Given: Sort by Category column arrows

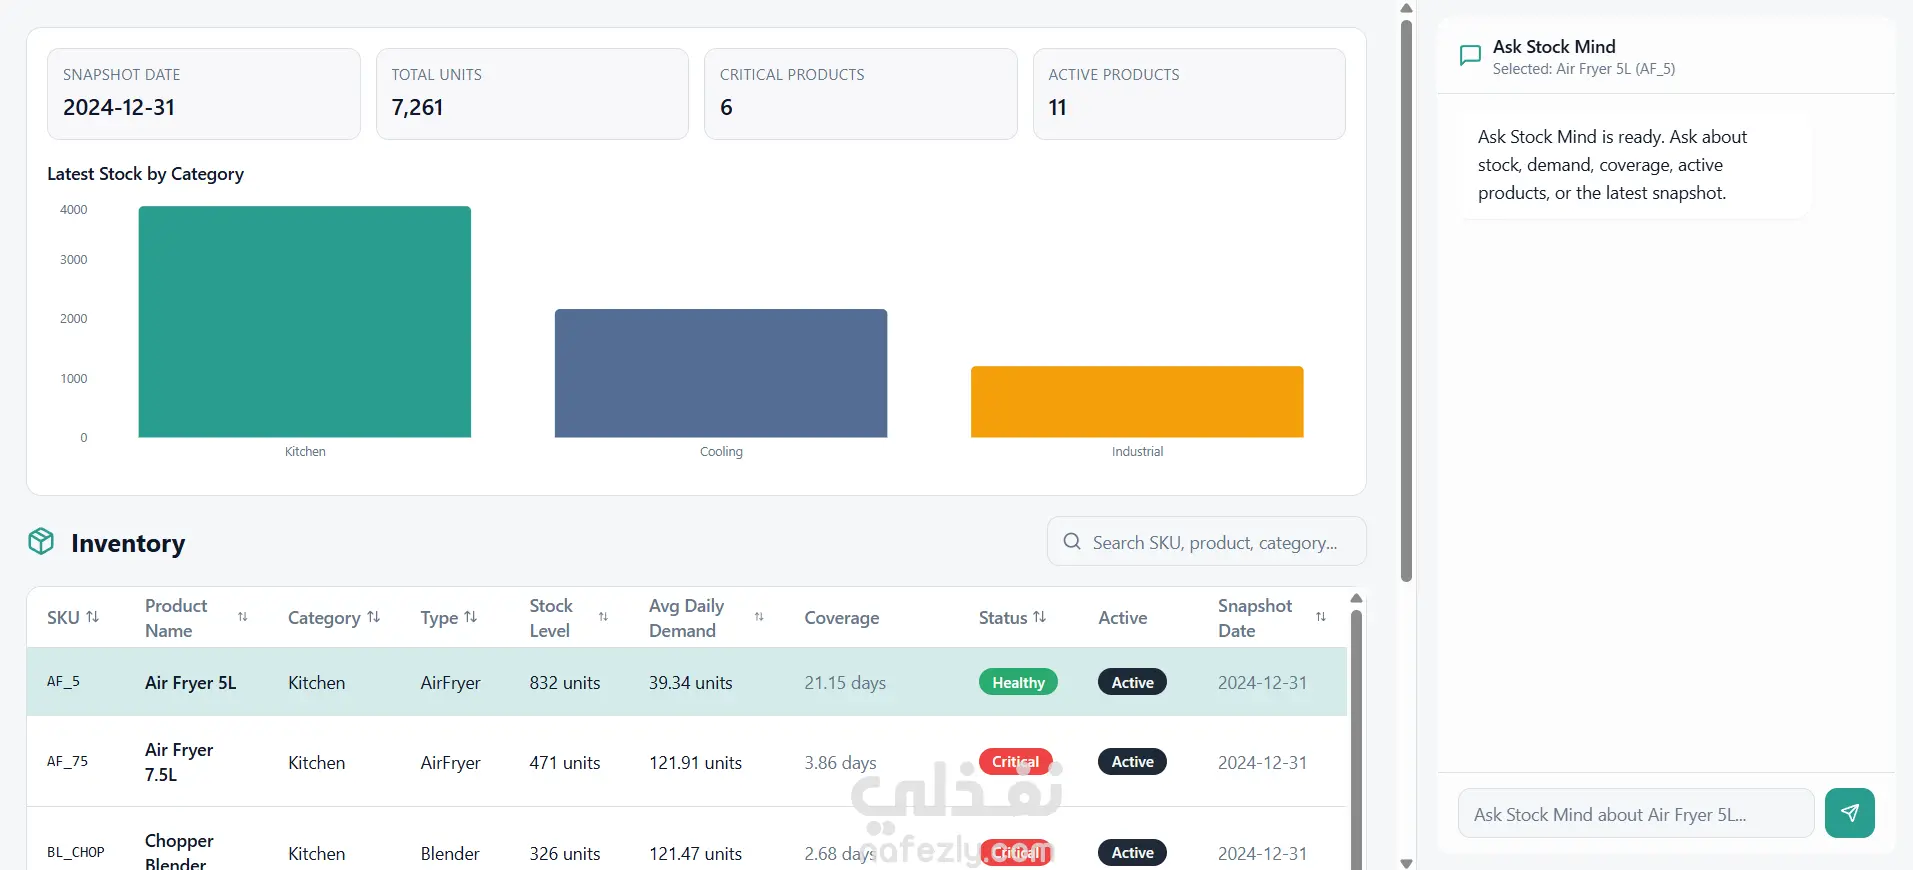Looking at the screenshot, I should coord(374,617).
